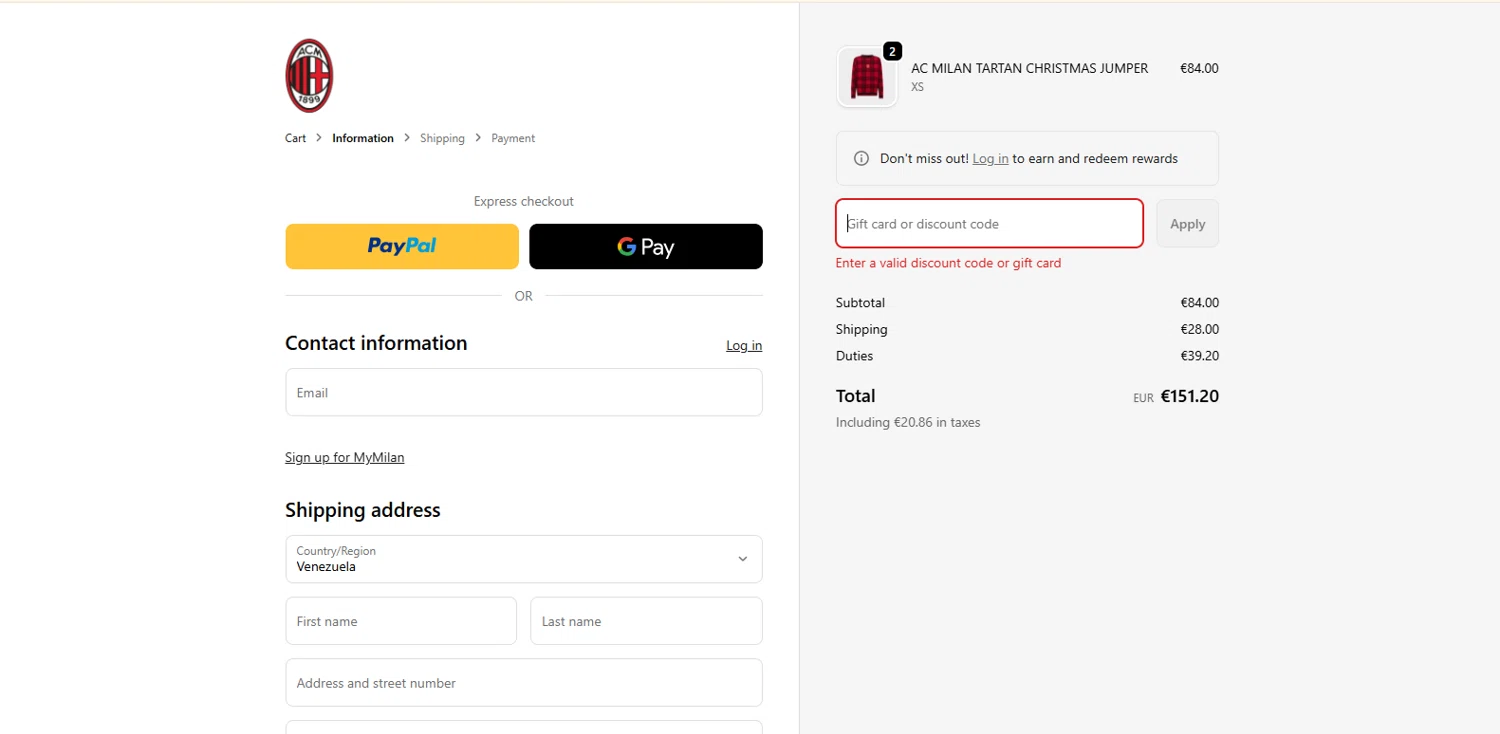Viewport: 1500px width, 734px height.
Task: Click the Apply discount button
Action: (x=1187, y=223)
